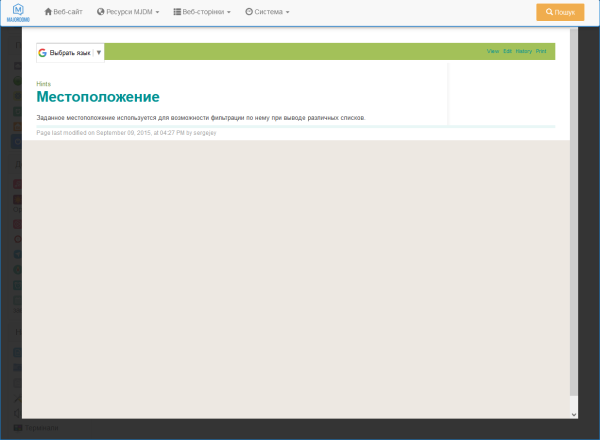Open the History link in green bar

[x=523, y=51]
